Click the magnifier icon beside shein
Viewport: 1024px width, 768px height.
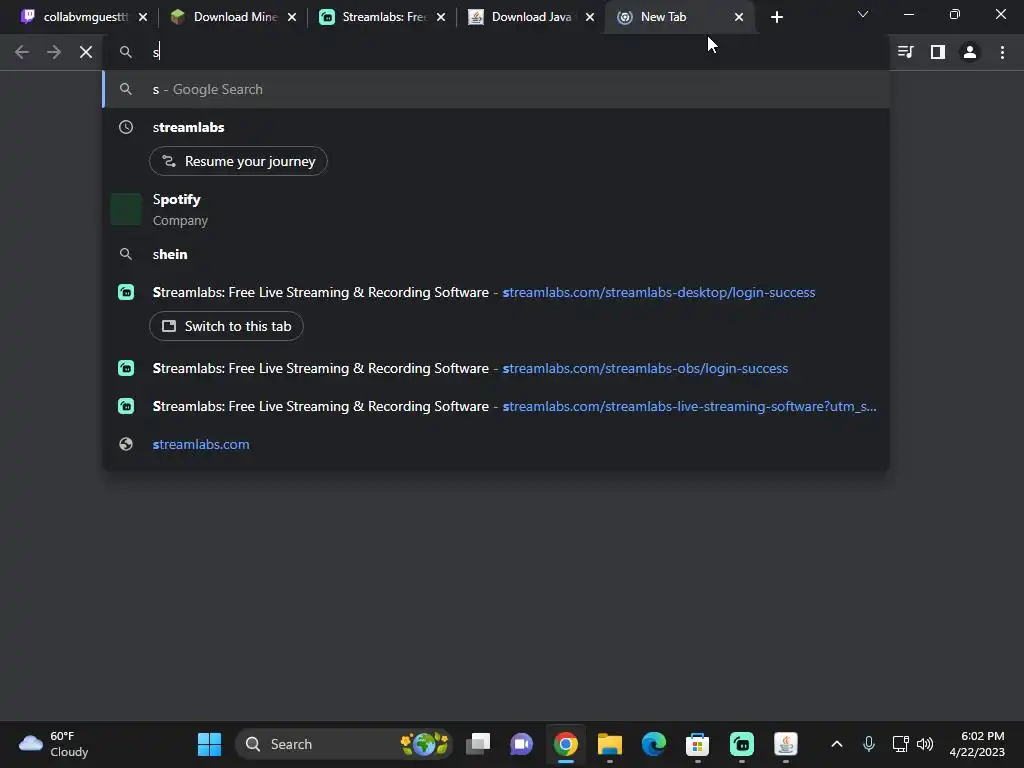126,254
